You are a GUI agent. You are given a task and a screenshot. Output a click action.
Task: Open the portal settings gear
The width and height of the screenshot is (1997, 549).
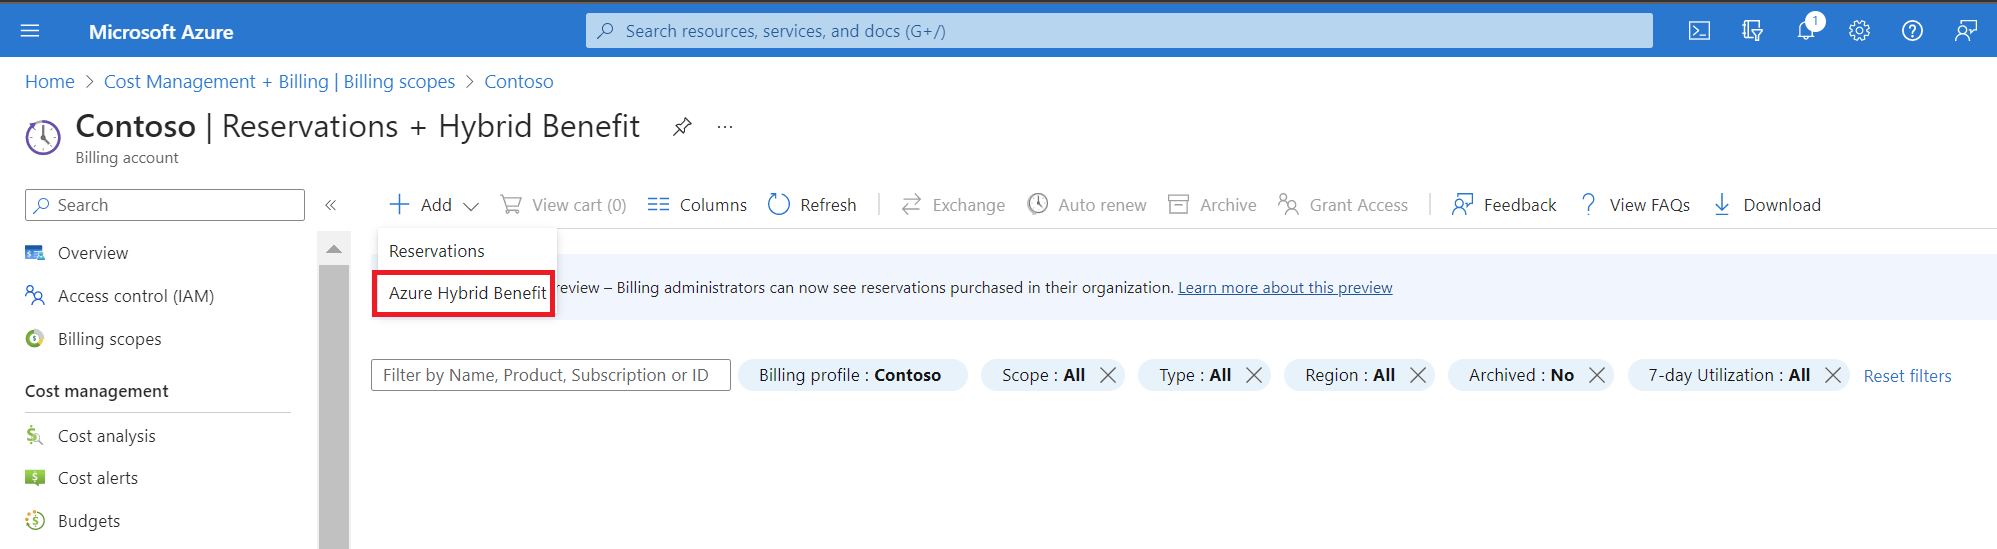click(1859, 31)
